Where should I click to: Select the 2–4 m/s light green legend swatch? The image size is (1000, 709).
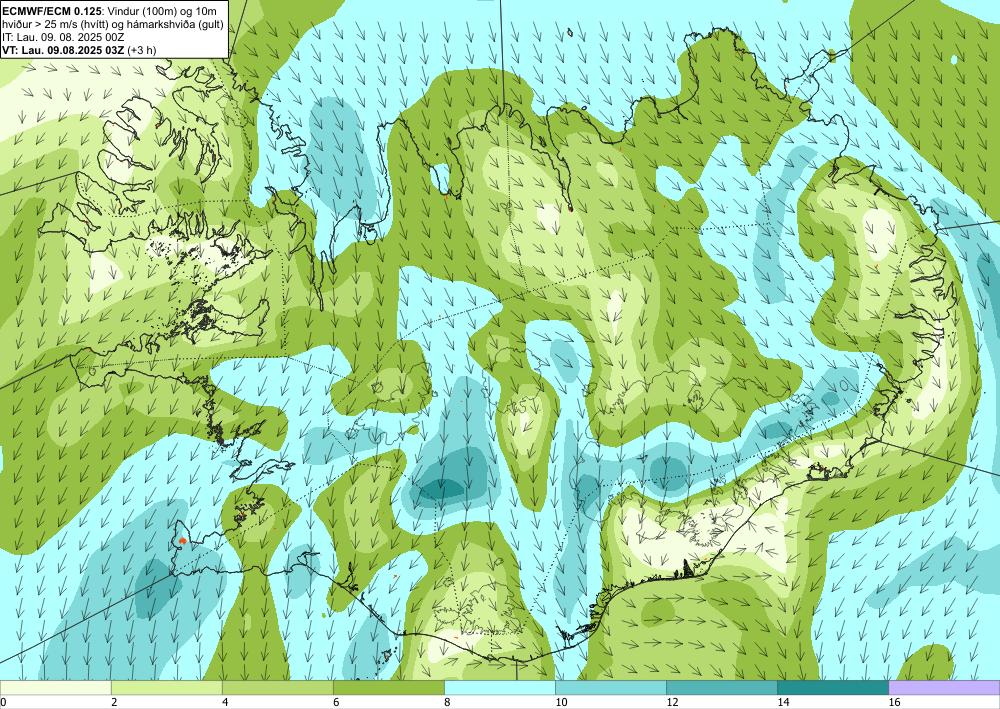pos(166,687)
